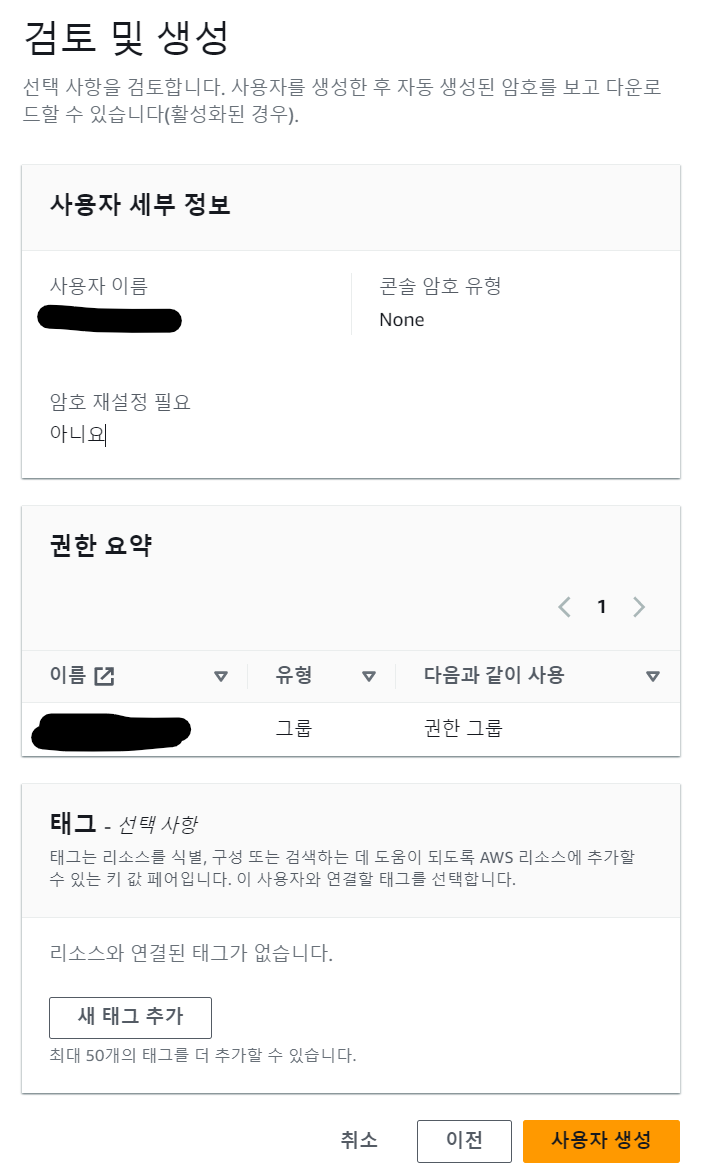Click the 권한 요약 section heading

pyautogui.click(x=101, y=546)
